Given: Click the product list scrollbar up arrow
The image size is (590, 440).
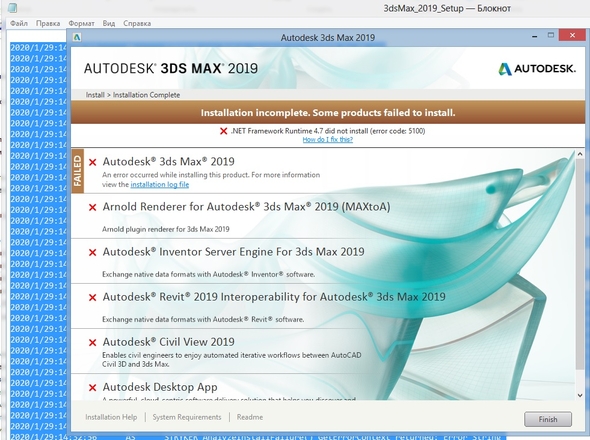Looking at the screenshot, I should [x=580, y=154].
